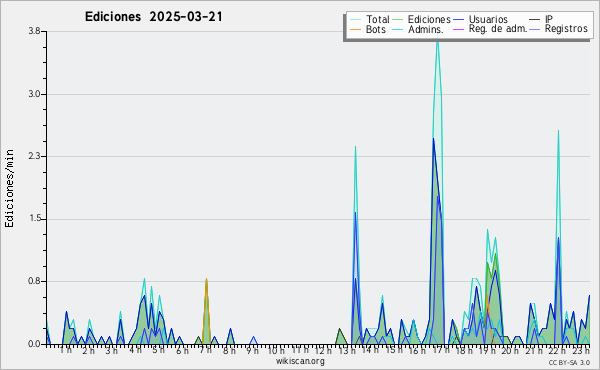
Task: Click the 3.0 y-axis value
Action: coord(34,94)
